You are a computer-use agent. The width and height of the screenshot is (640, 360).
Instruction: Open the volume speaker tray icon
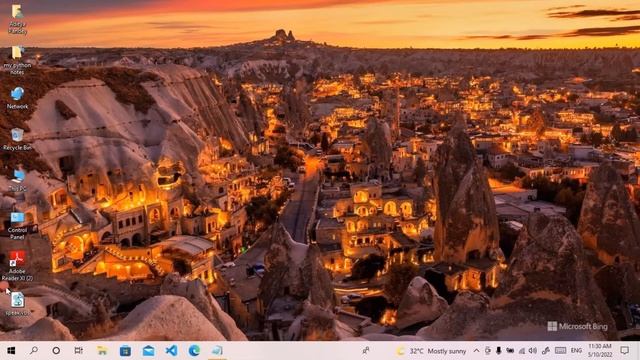point(533,351)
